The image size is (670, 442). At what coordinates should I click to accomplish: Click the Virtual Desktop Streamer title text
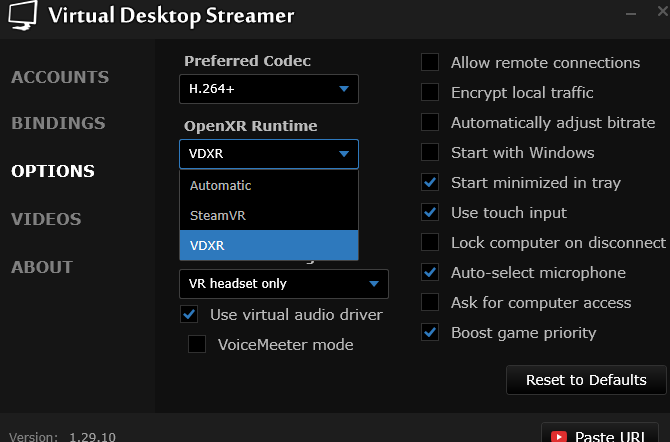pyautogui.click(x=171, y=16)
